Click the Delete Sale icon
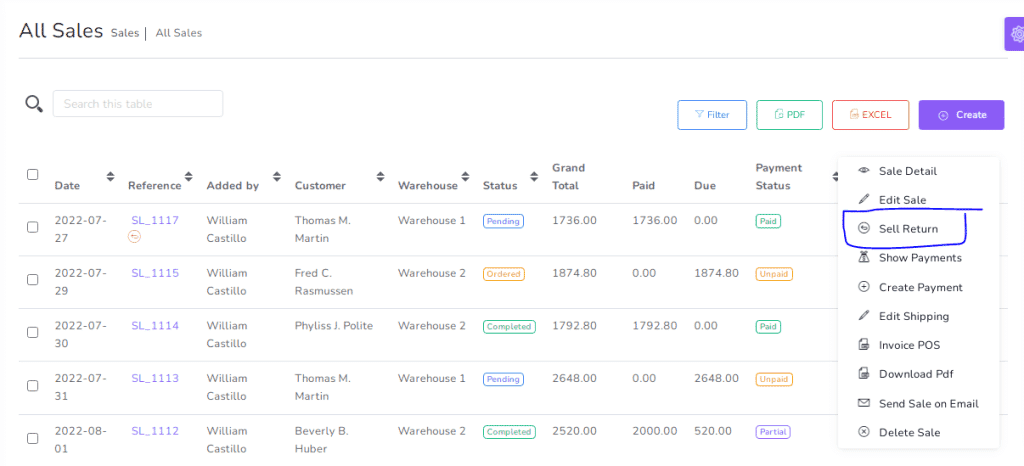Viewport: 1024px width, 466px height. pyautogui.click(x=864, y=432)
